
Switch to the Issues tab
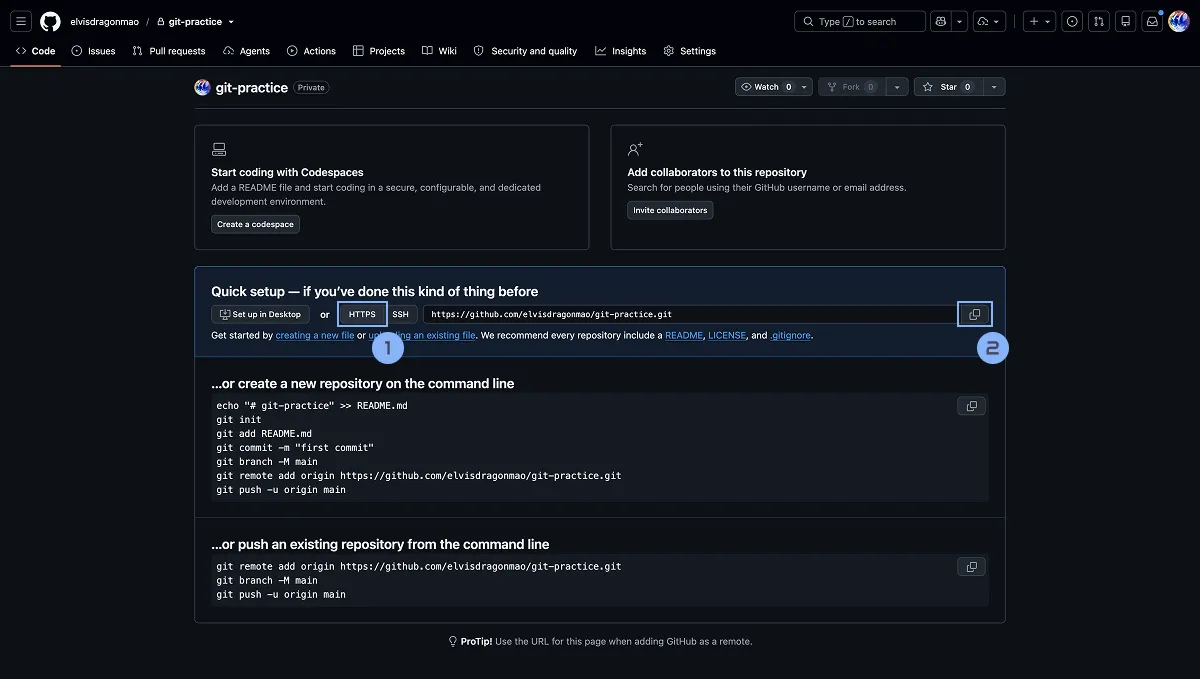(x=94, y=51)
